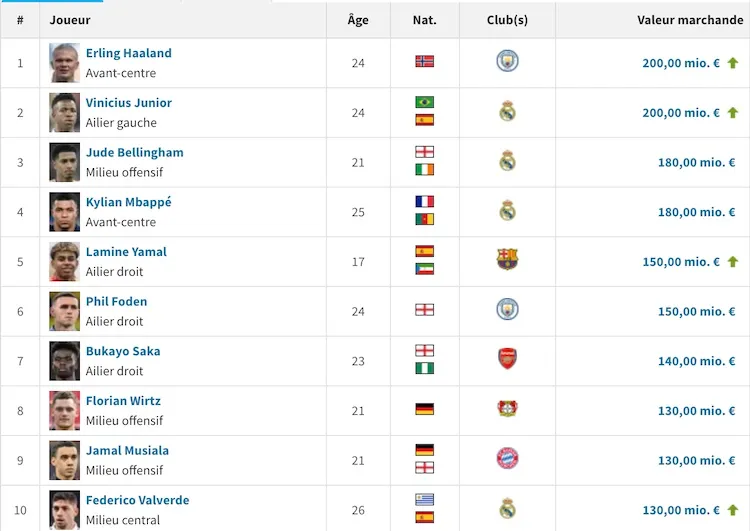The height and width of the screenshot is (531, 750).
Task: Click Vinicius Junior's portrait thumbnail
Action: [65, 112]
